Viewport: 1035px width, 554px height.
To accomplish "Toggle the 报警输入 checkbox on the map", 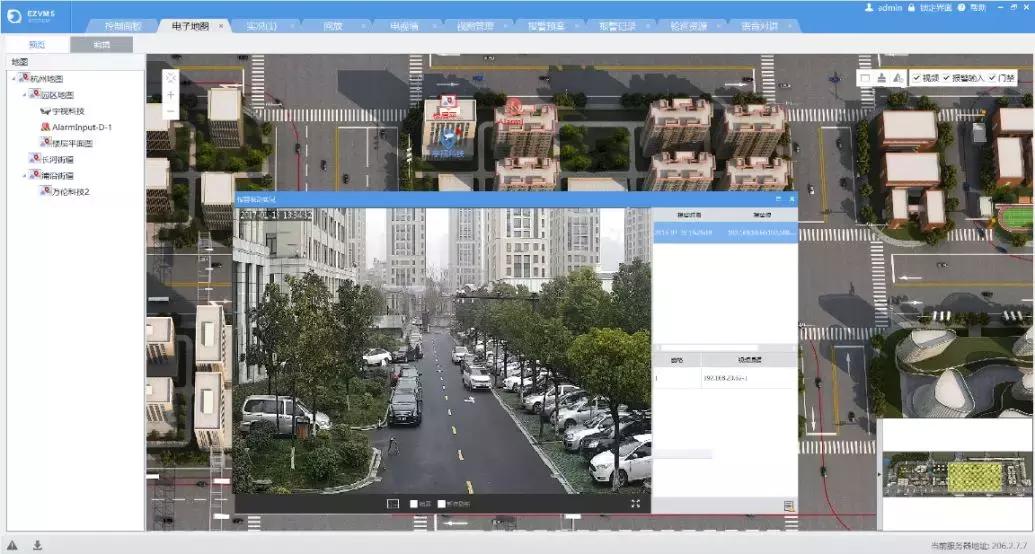I will coord(946,78).
